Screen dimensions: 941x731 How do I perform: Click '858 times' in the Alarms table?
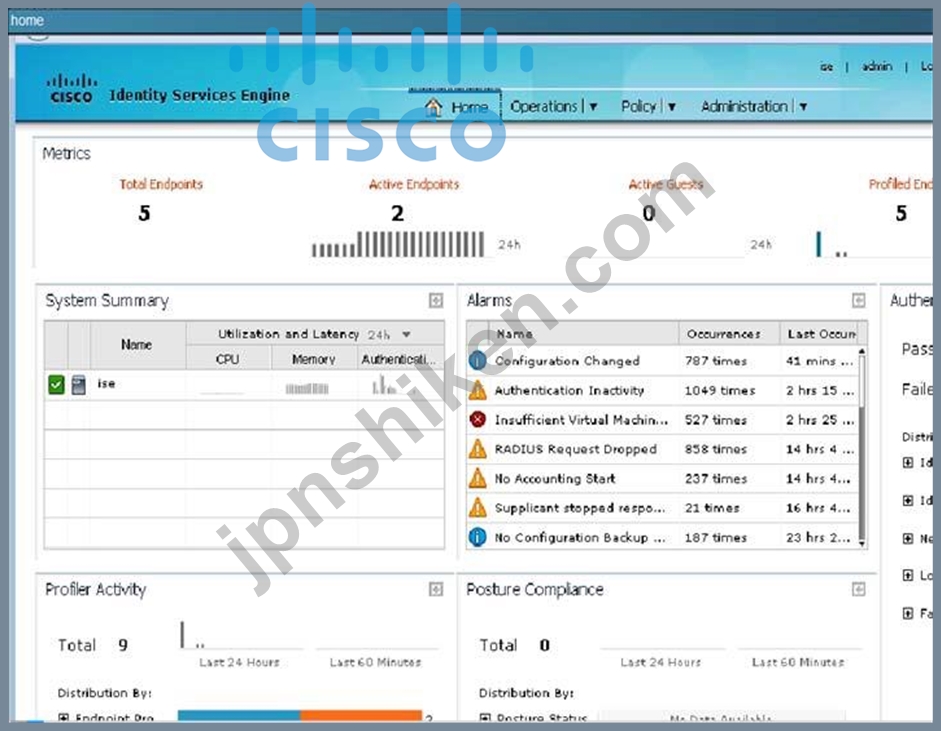(x=715, y=449)
